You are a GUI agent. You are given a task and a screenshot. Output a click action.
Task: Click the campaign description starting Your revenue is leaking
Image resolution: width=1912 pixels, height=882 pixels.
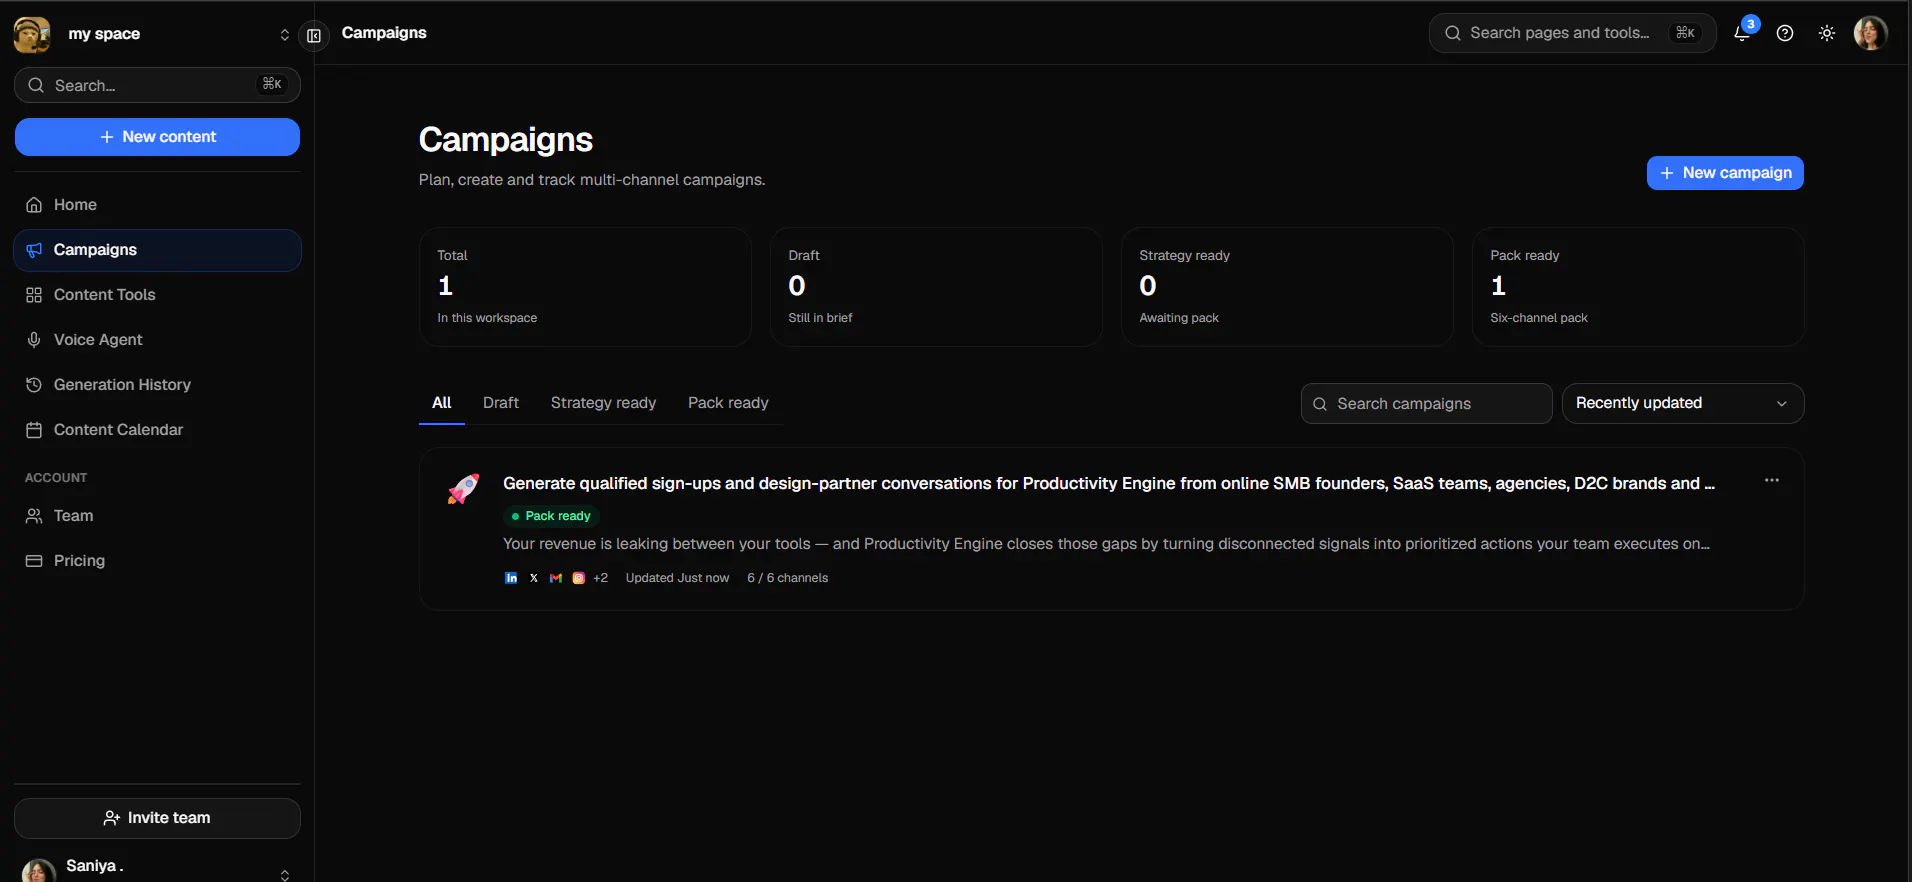click(1106, 544)
